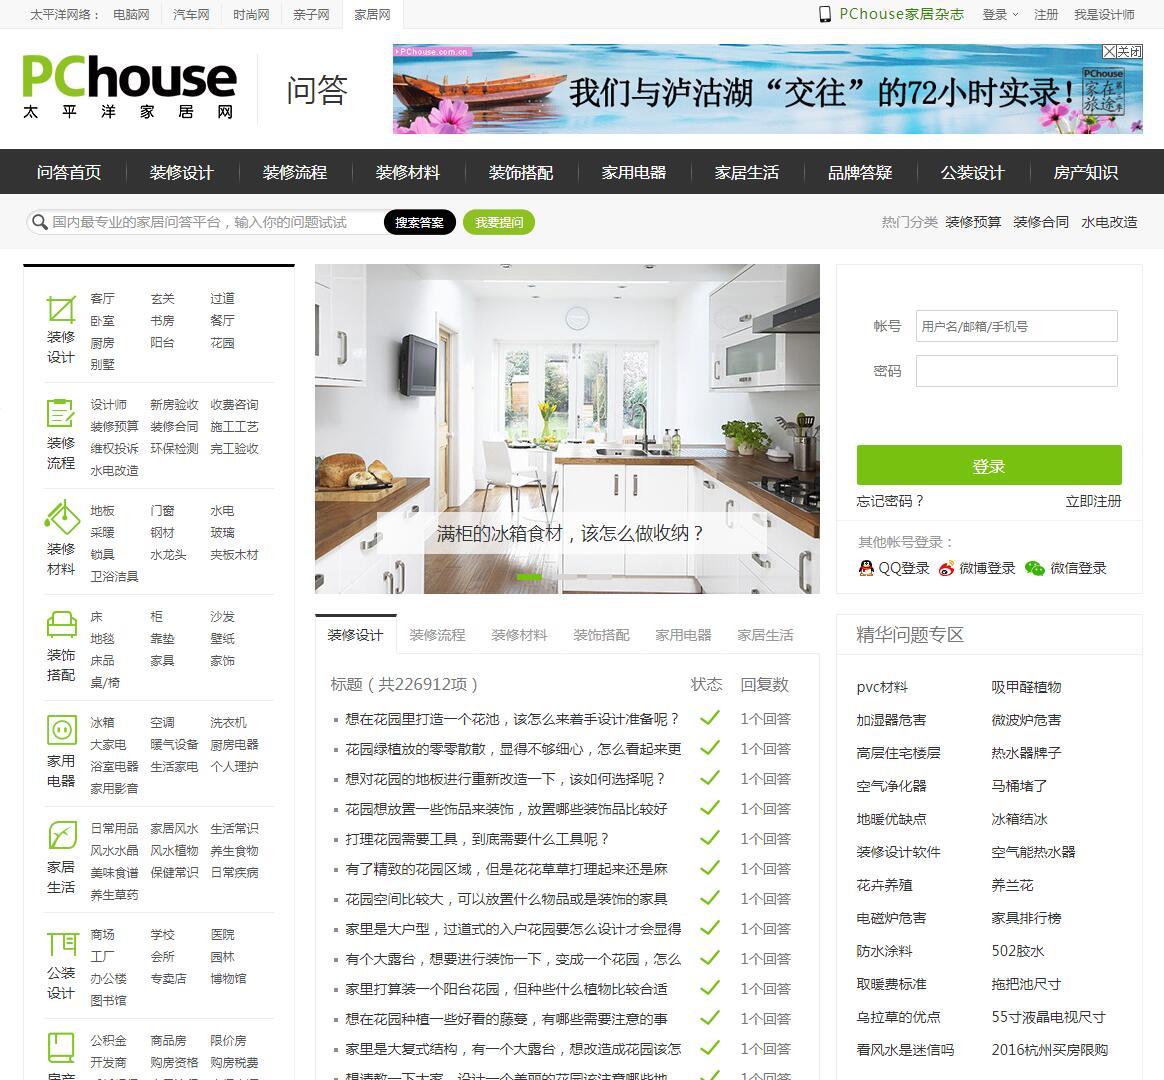This screenshot has width=1164, height=1080.
Task: Open the 汽车网 network link
Action: coord(191,14)
